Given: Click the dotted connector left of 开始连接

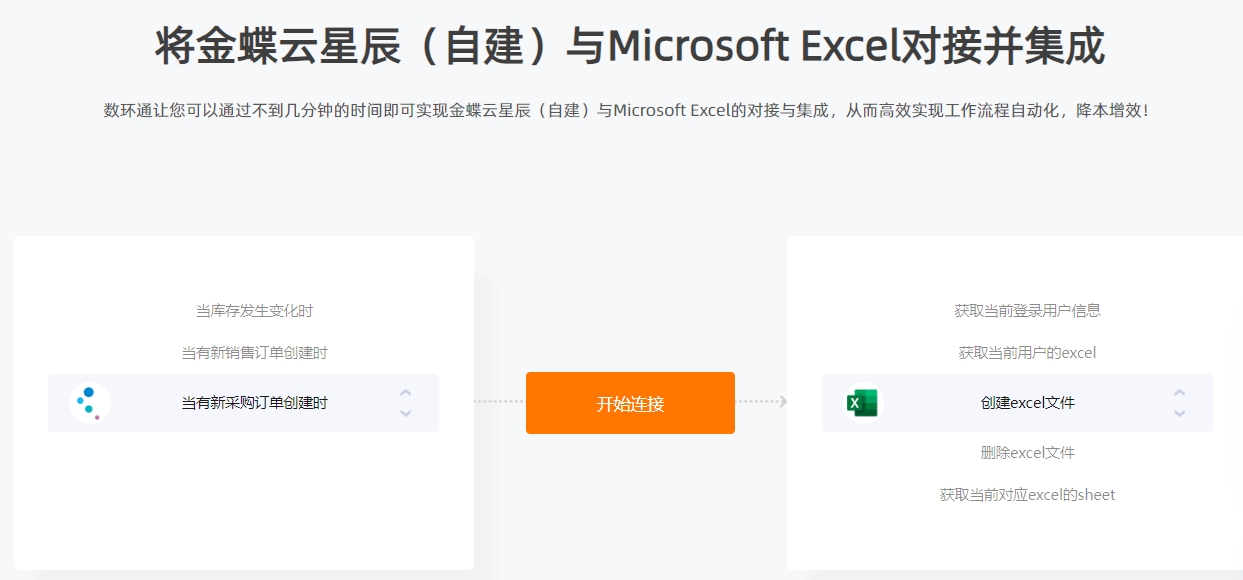Looking at the screenshot, I should pyautogui.click(x=498, y=402).
